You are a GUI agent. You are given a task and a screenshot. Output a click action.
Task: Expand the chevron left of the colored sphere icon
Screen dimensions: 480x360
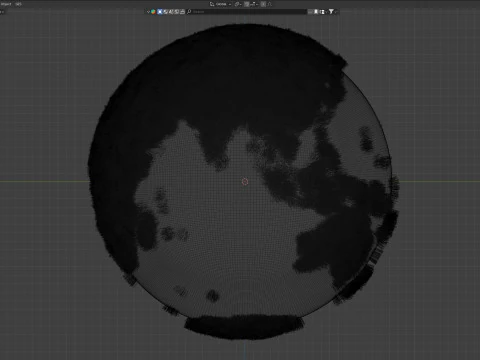click(148, 12)
